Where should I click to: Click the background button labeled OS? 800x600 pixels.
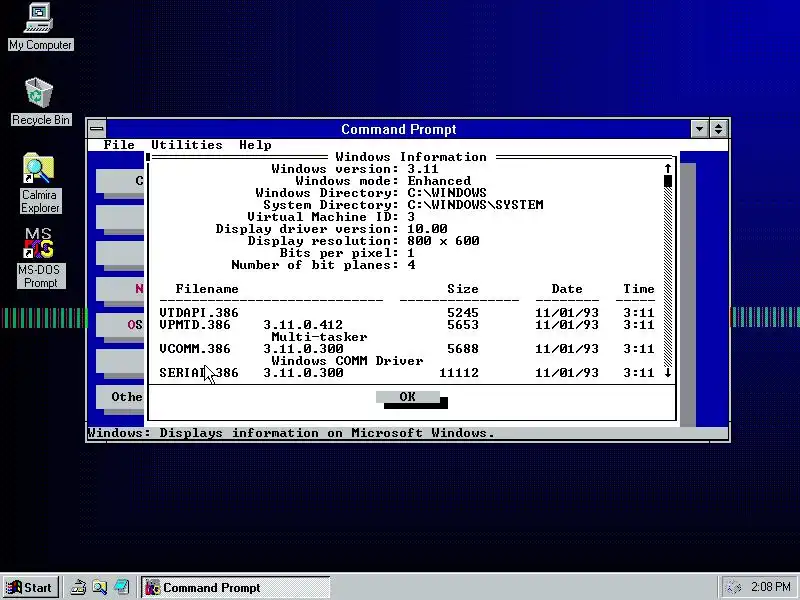click(121, 324)
